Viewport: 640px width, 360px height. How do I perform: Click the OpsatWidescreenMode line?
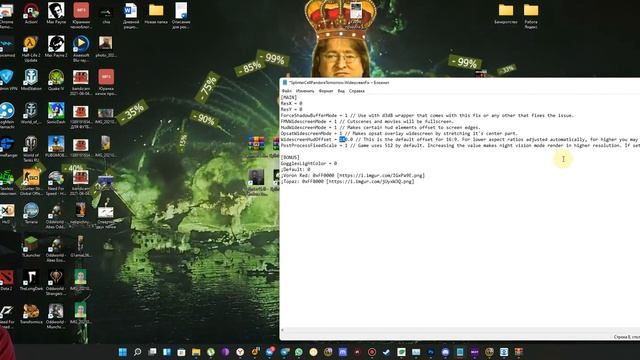click(399, 133)
